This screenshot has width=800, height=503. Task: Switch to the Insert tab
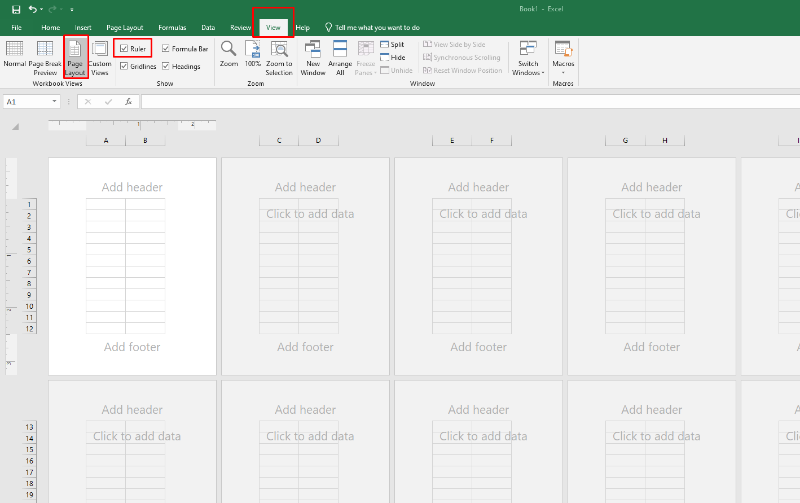point(83,28)
